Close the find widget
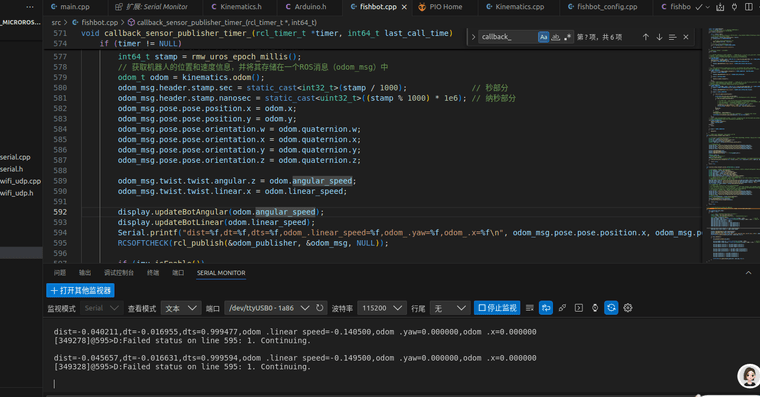Image resolution: width=760 pixels, height=397 pixels. pos(686,37)
